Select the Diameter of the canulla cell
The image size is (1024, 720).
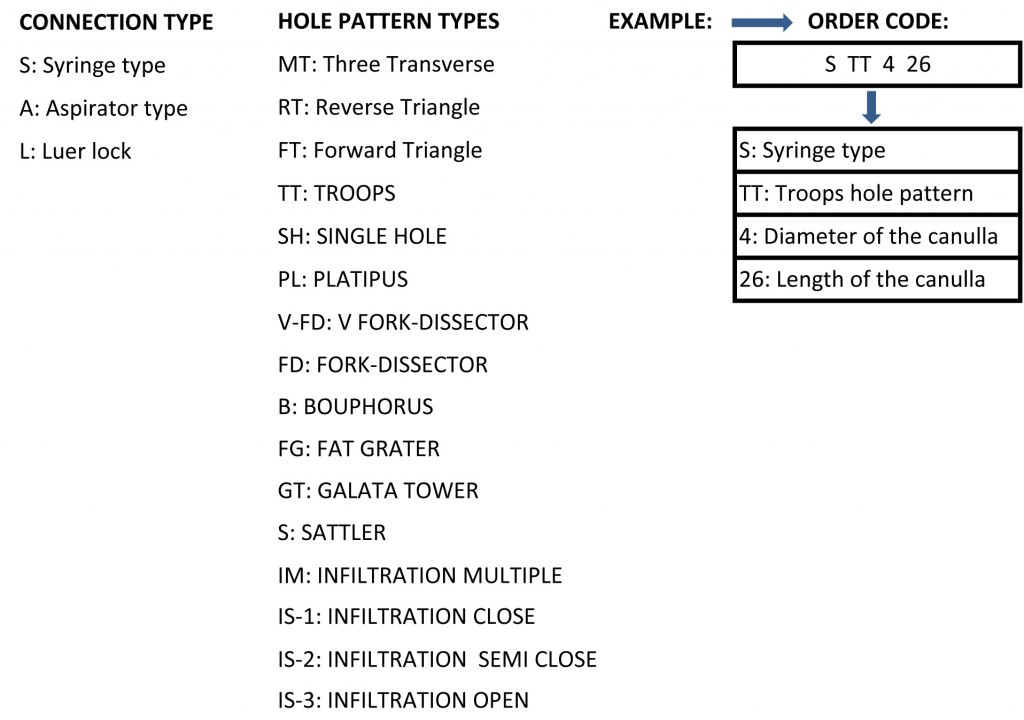(876, 236)
